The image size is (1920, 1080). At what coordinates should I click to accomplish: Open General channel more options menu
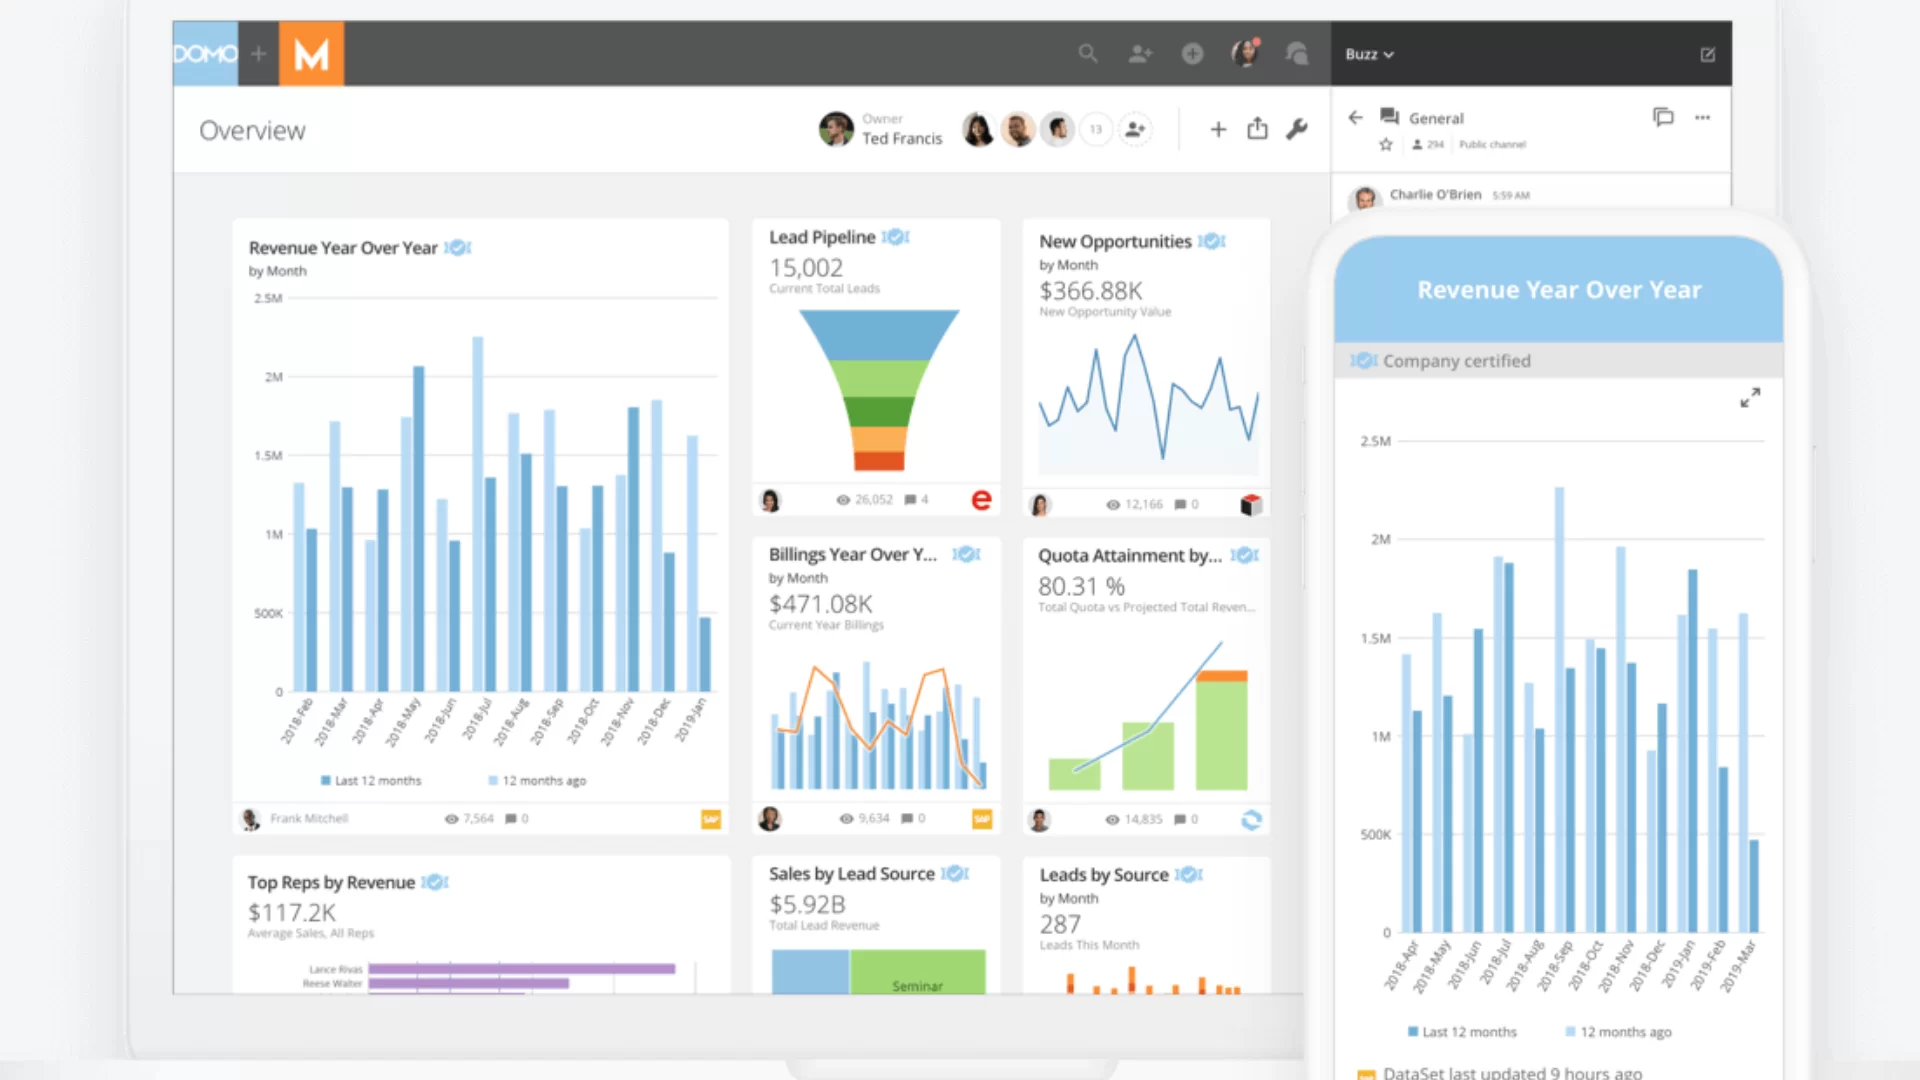[1702, 118]
